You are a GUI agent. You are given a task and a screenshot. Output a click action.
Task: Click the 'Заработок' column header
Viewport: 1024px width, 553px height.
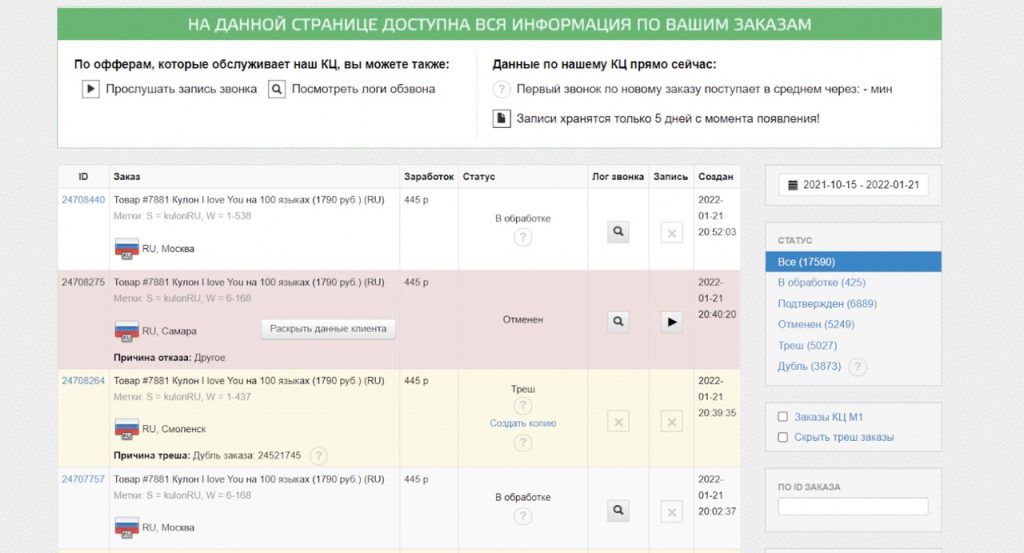[428, 177]
